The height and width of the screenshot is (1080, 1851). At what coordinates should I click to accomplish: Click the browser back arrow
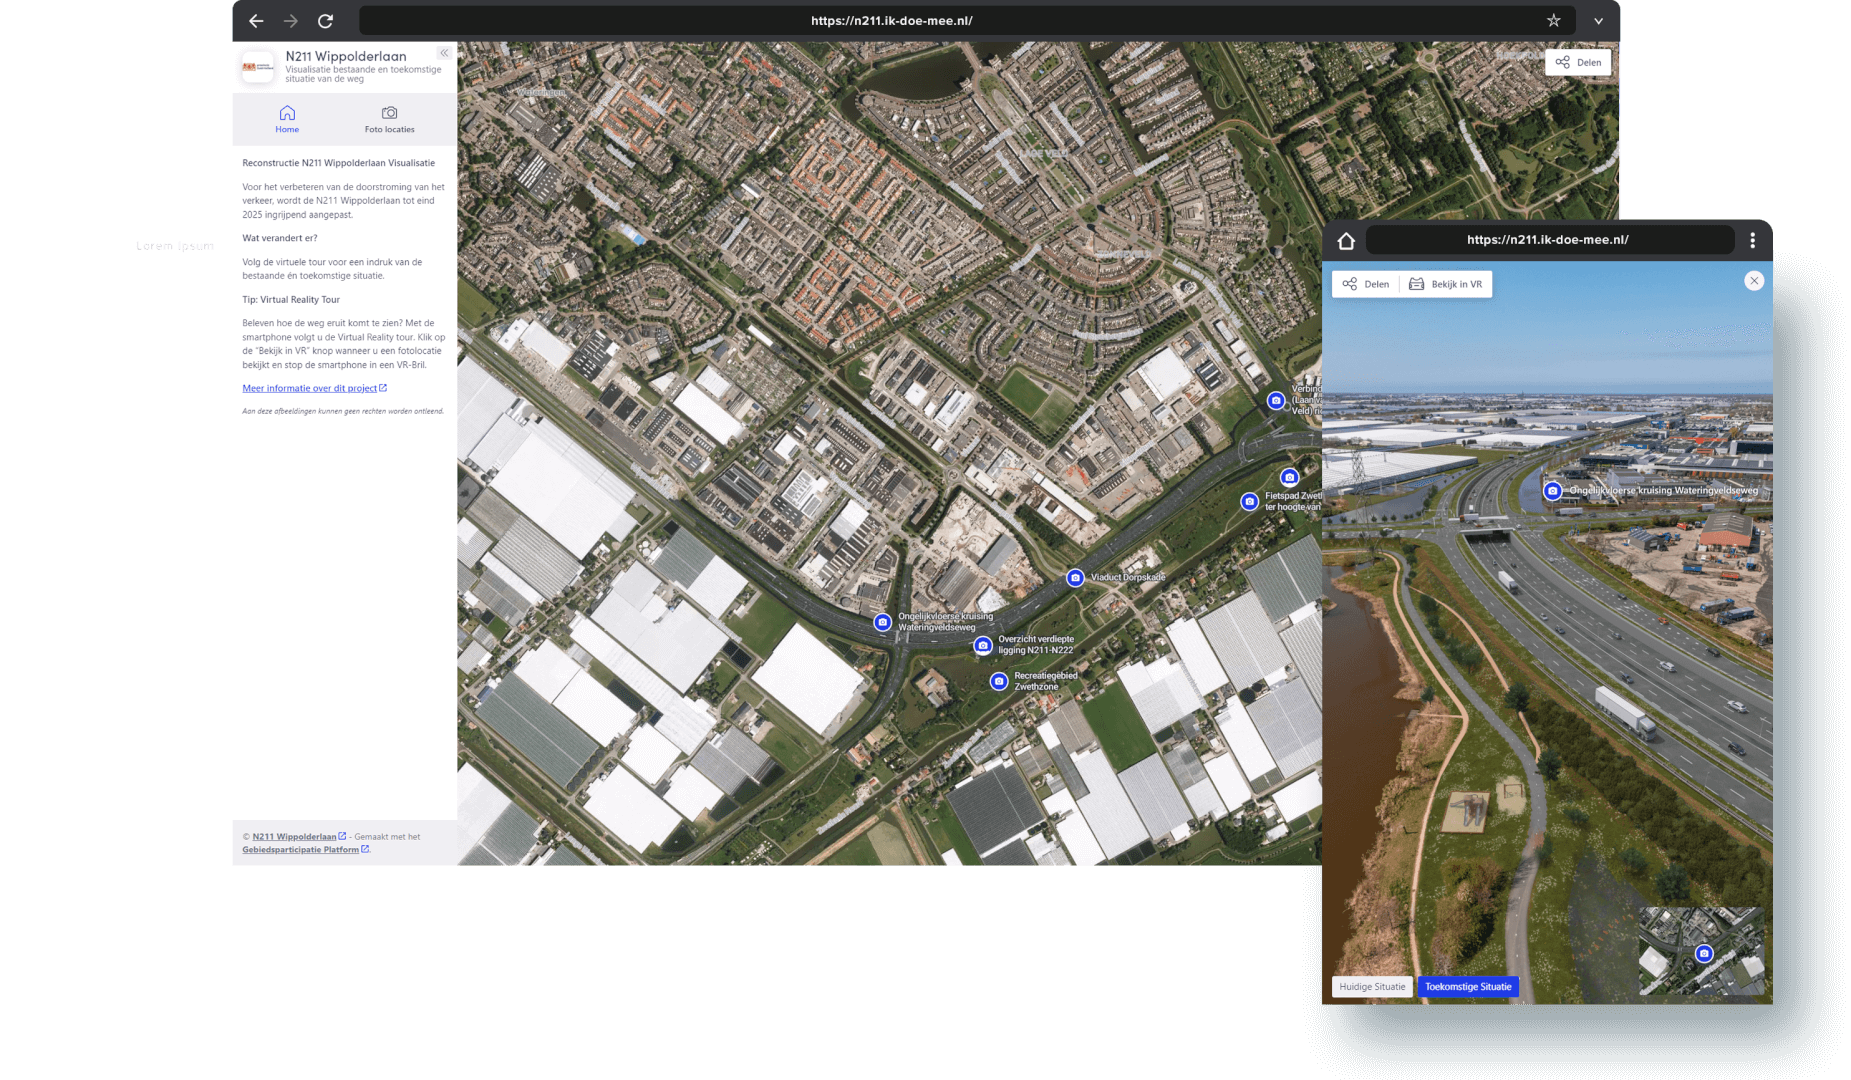point(256,21)
